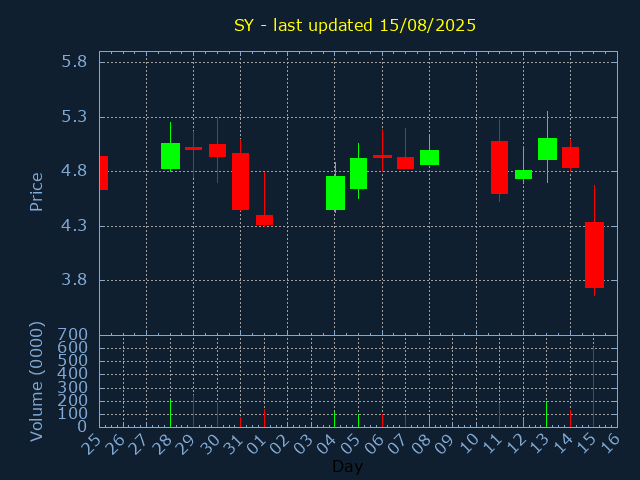Click the small green candle body on day 12
The width and height of the screenshot is (640, 480).
523,174
